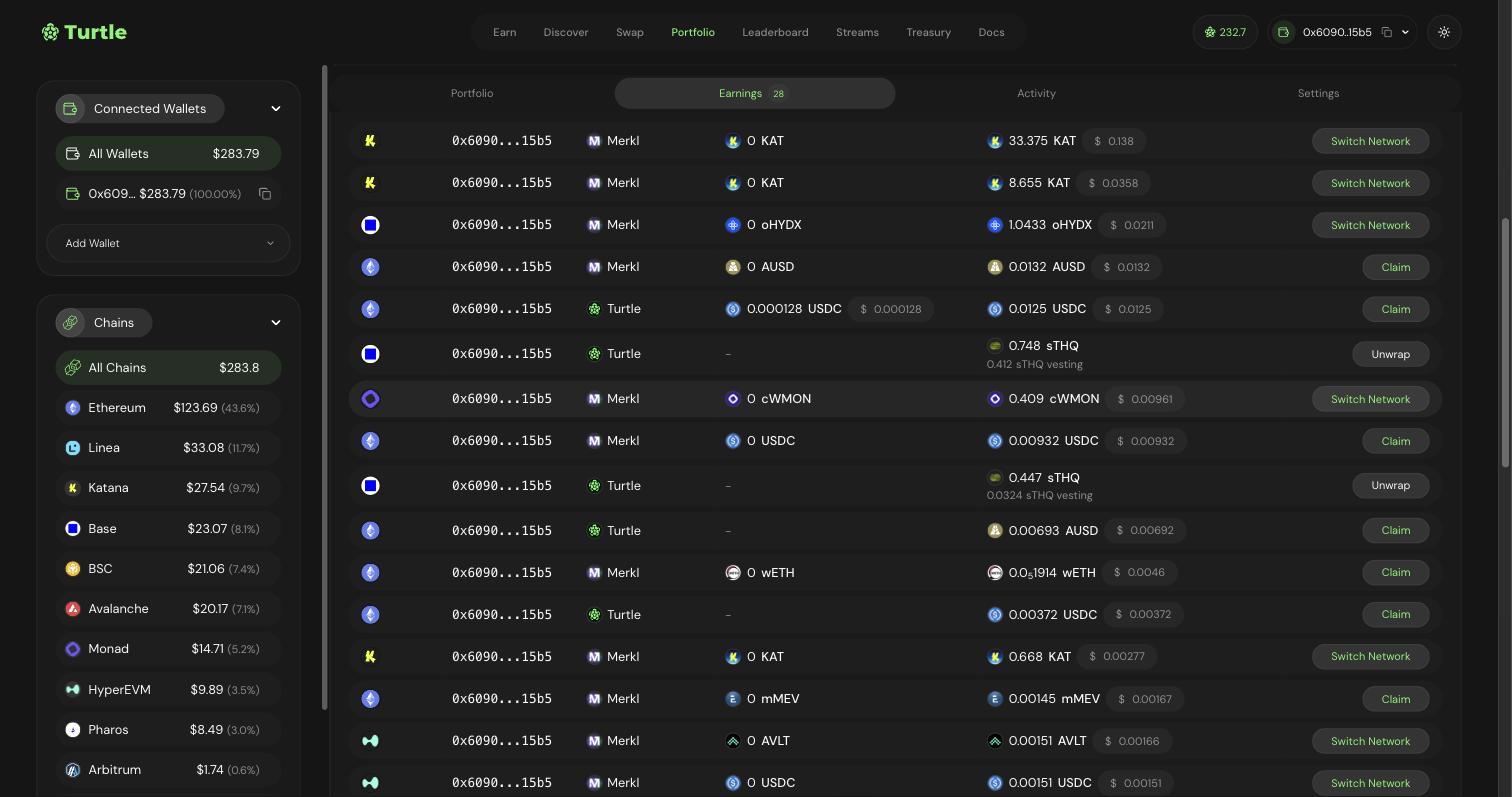Switch to the Portfolio sub-tab

pyautogui.click(x=472, y=93)
